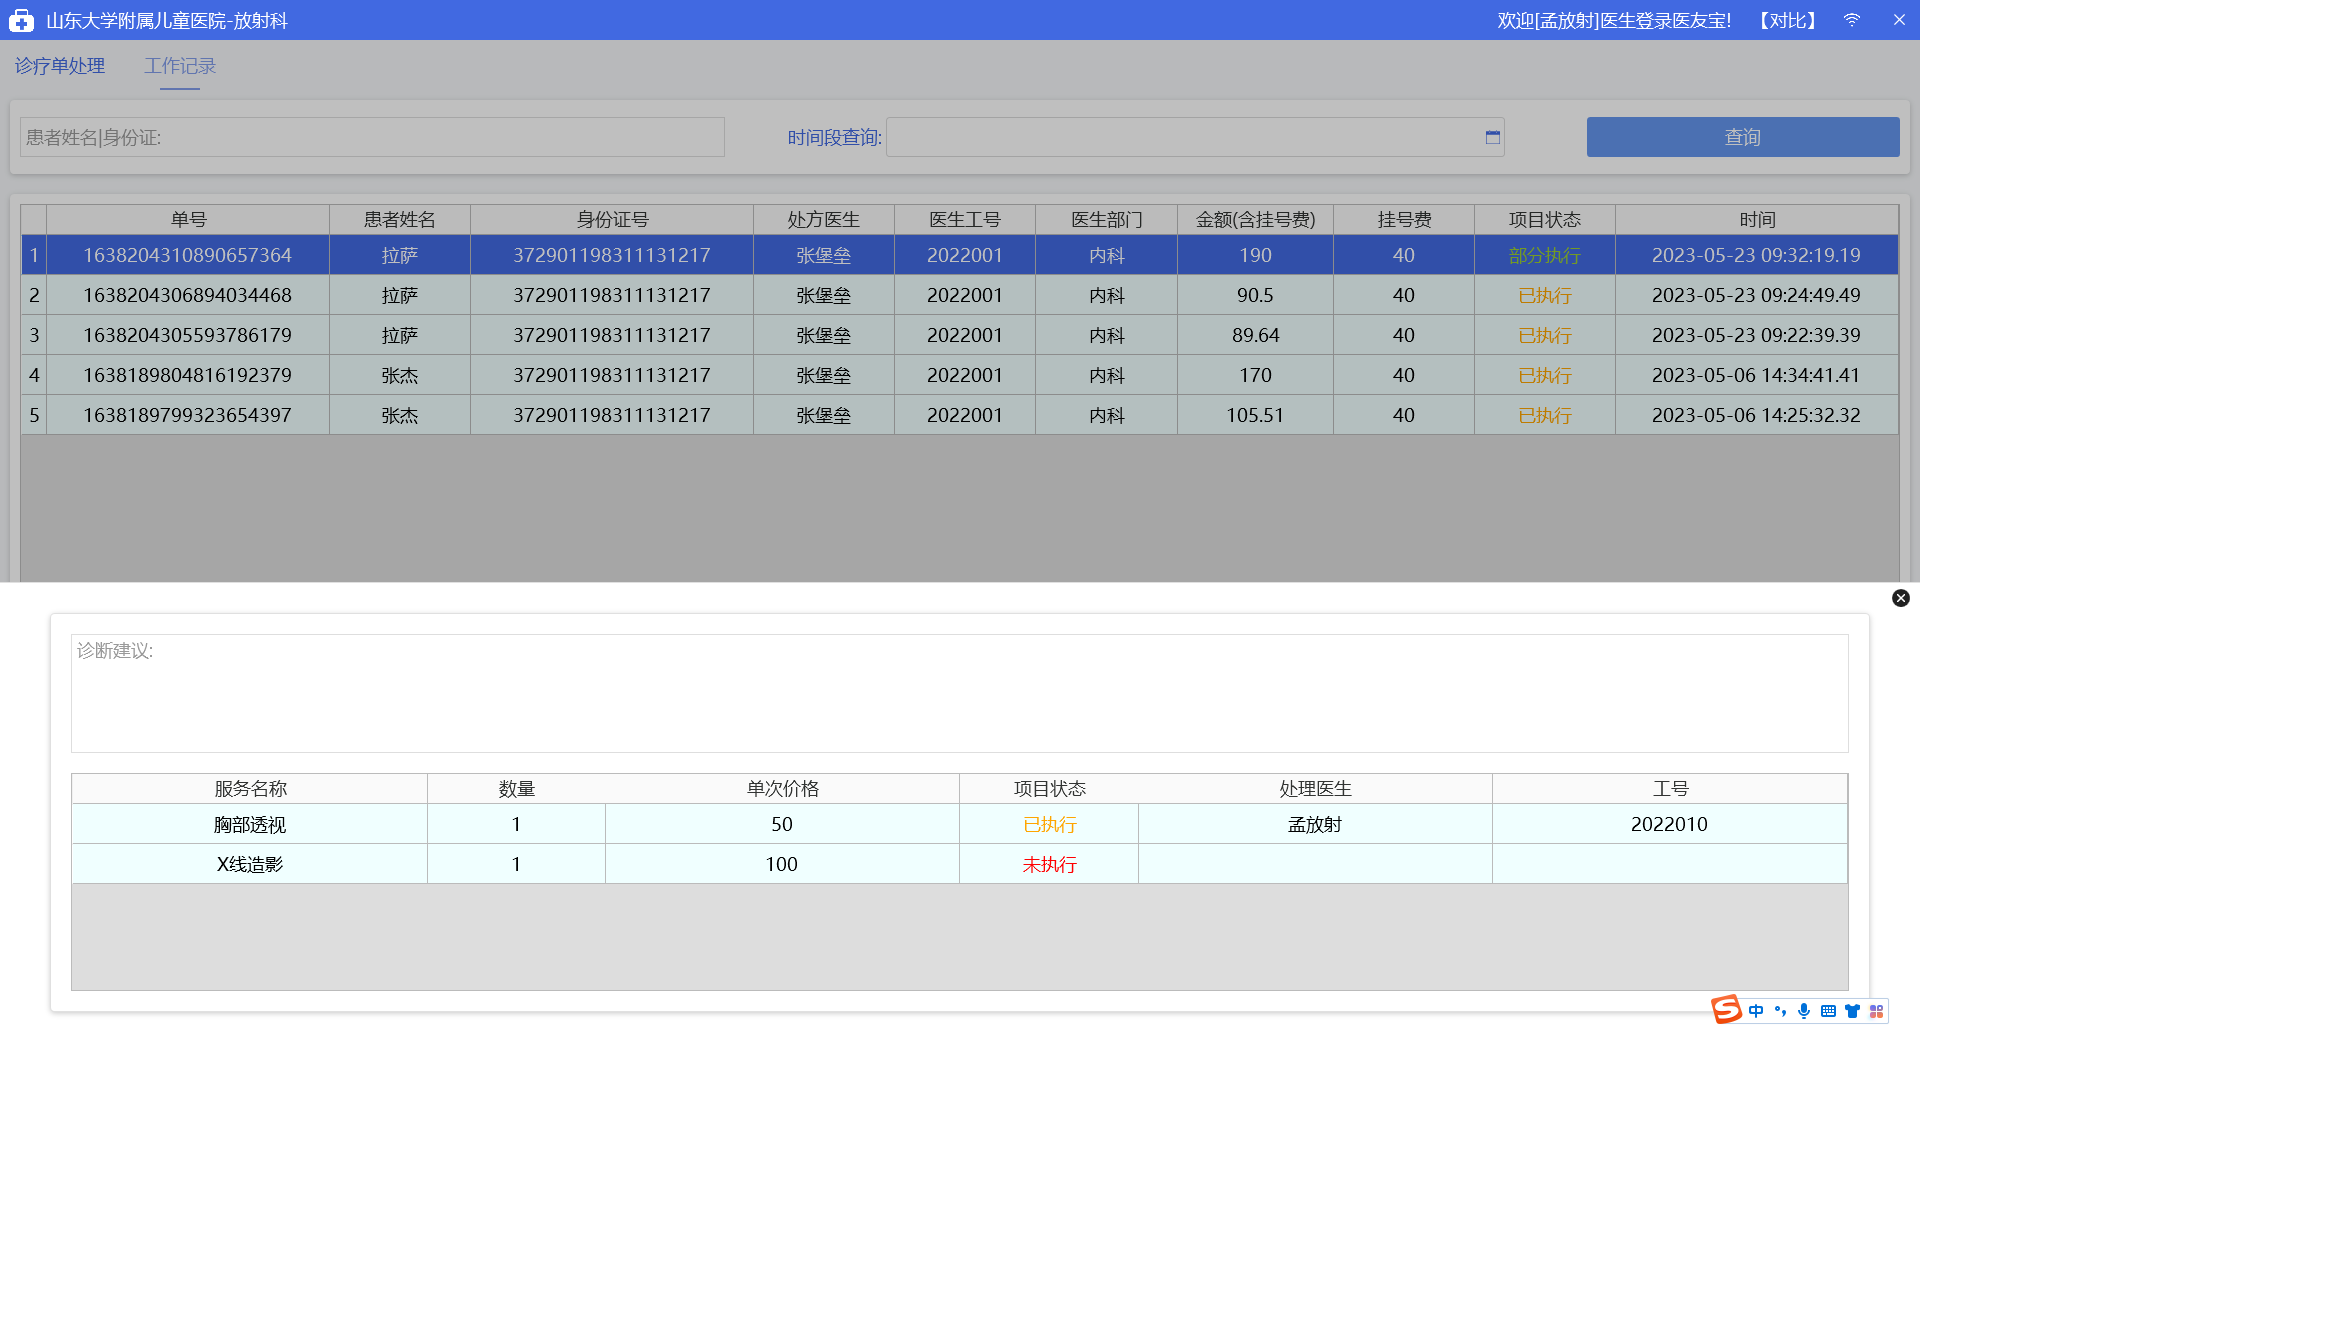2328x1339 pixels.
Task: Click timestamp 2023-05-23 09:24:49.49
Action: [x=1756, y=295]
